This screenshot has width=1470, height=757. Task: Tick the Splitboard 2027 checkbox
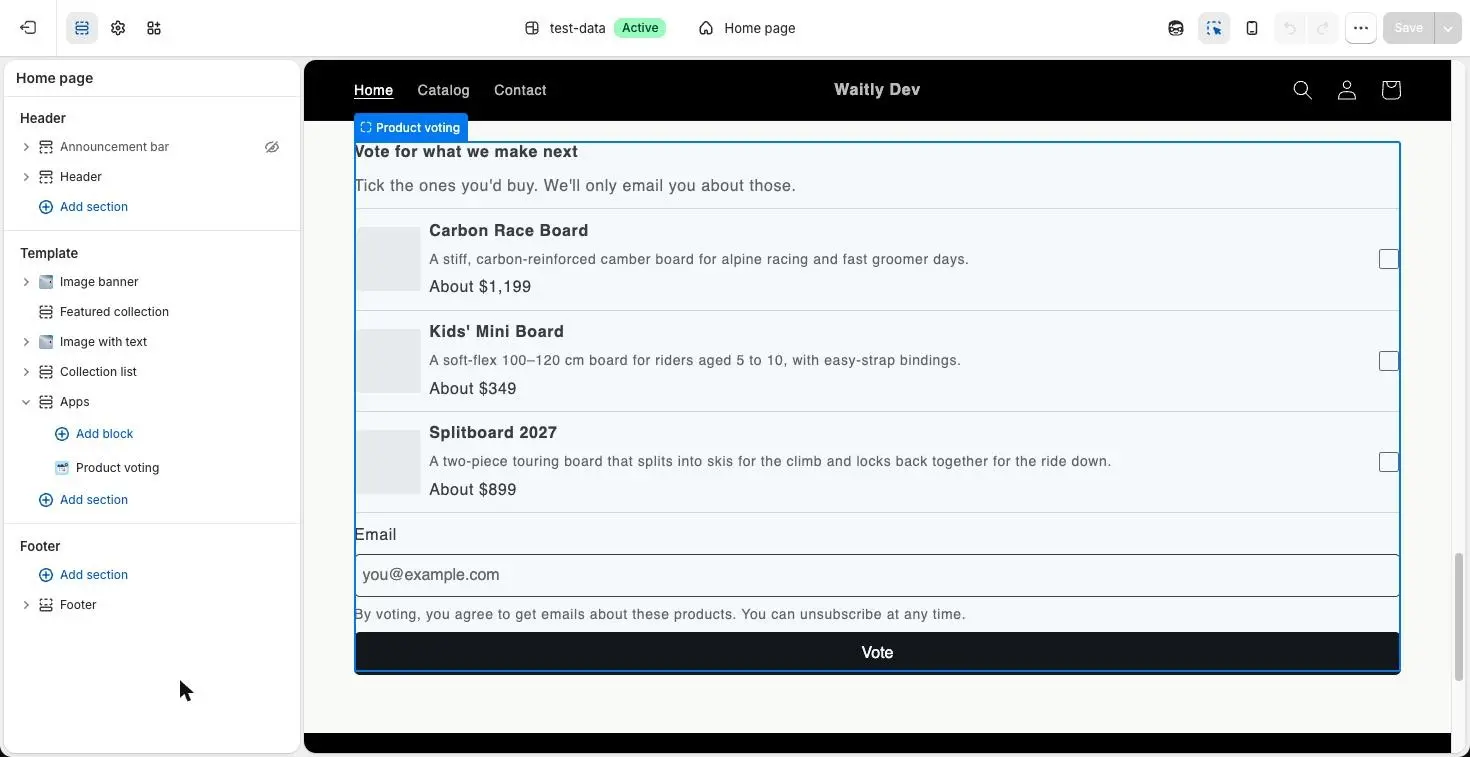click(1389, 462)
